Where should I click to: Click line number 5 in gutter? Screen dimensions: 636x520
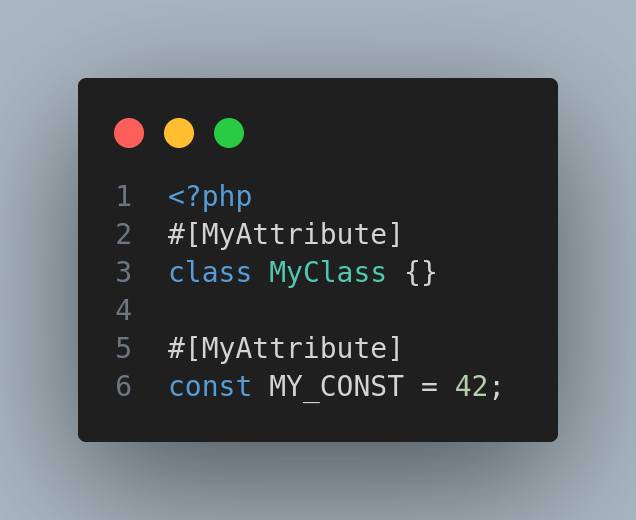point(123,349)
